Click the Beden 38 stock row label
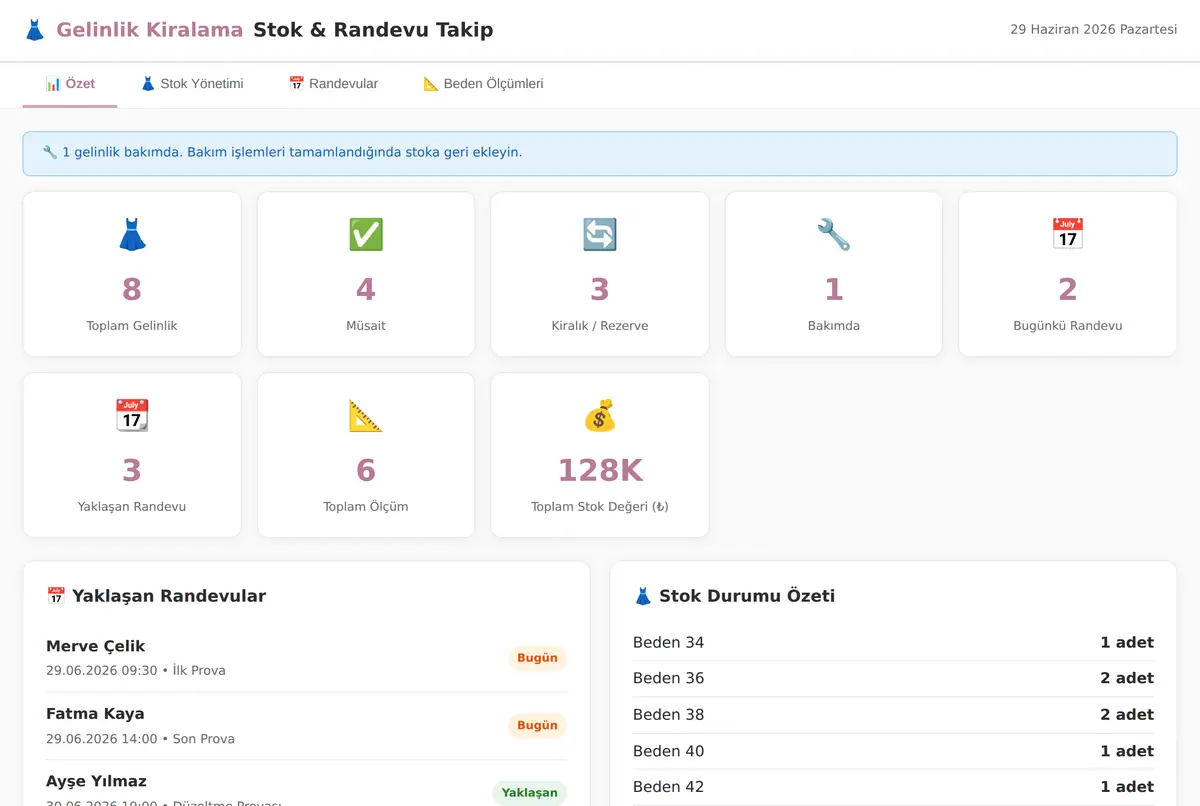 668,714
